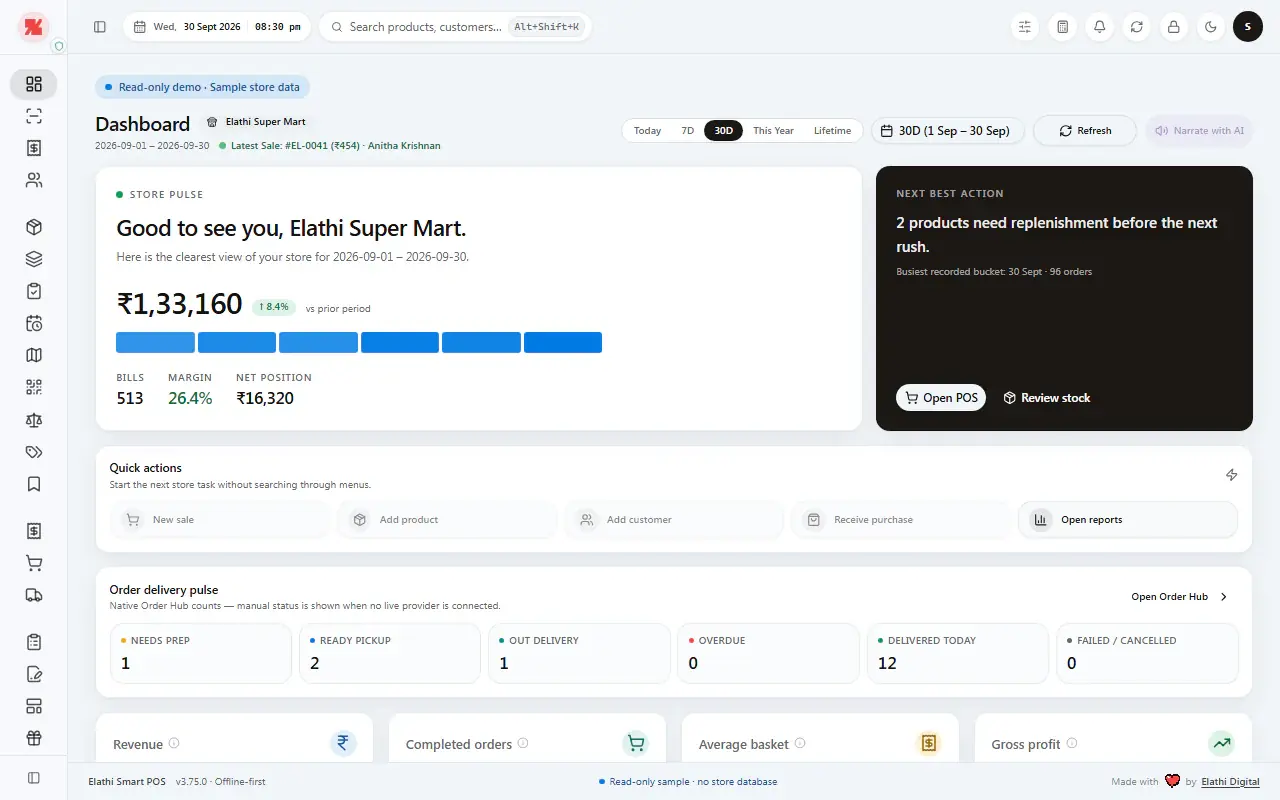
Task: Click the clipboard check icon in sidebar
Action: pos(34,291)
